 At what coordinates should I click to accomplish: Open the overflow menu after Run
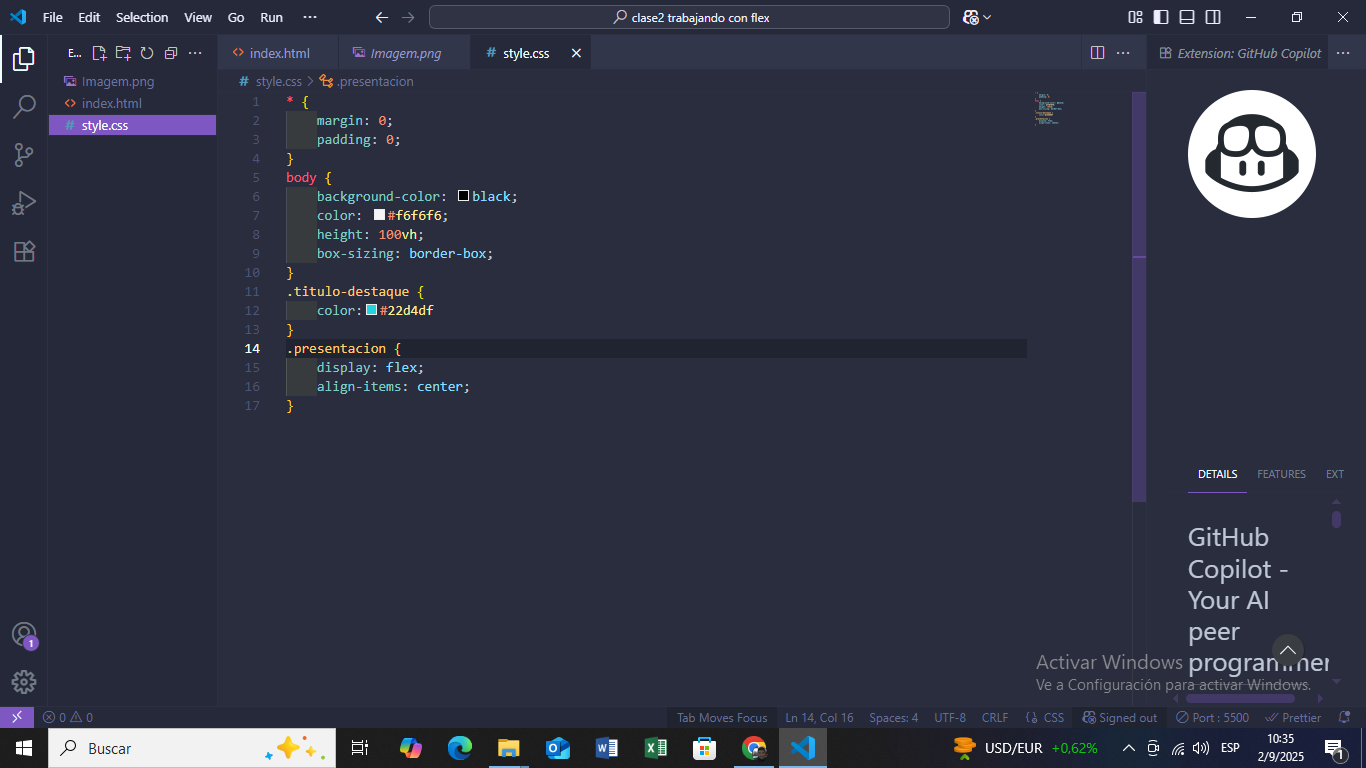click(x=310, y=17)
